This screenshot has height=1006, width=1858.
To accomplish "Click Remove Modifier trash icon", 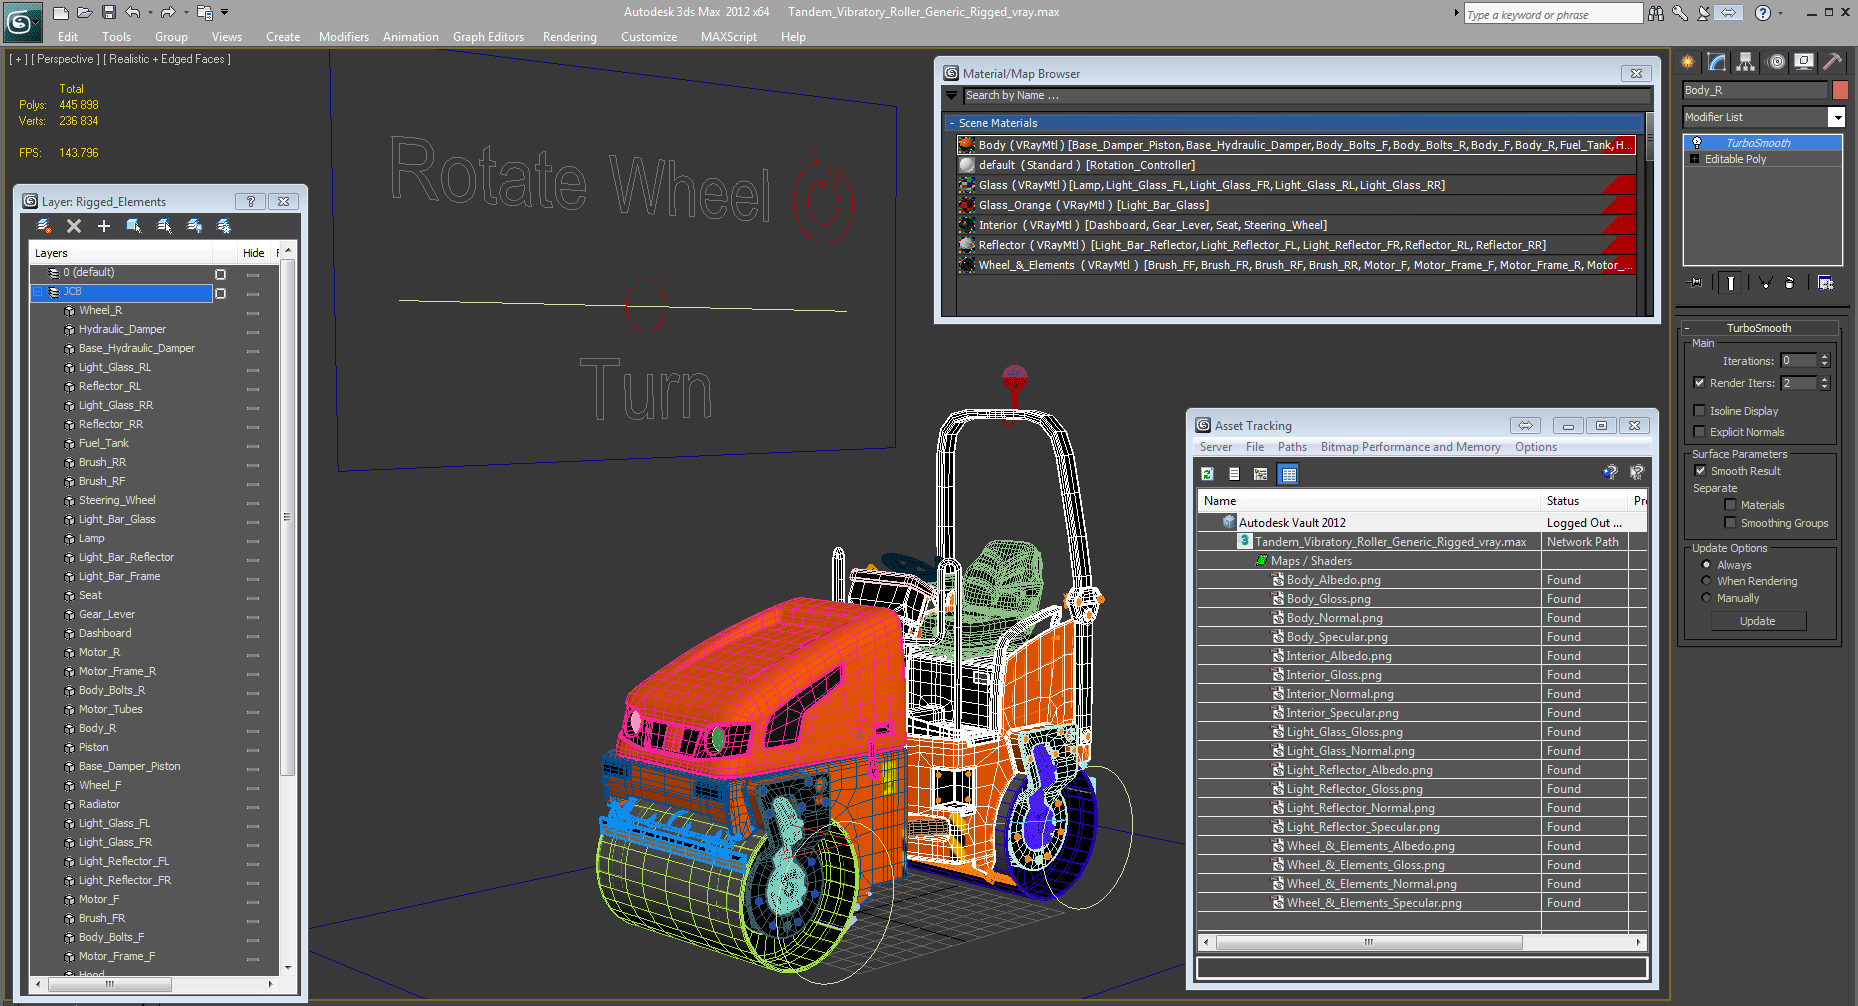I will point(1790,283).
